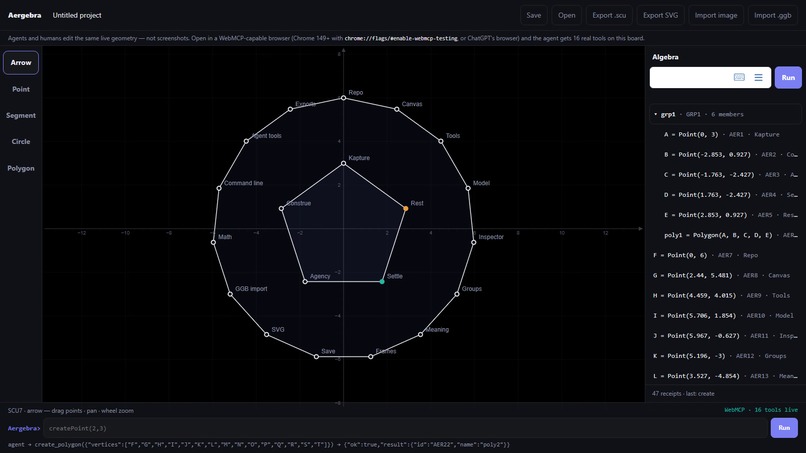Click the Agency vertex point
The image size is (806, 453).
pyautogui.click(x=305, y=281)
